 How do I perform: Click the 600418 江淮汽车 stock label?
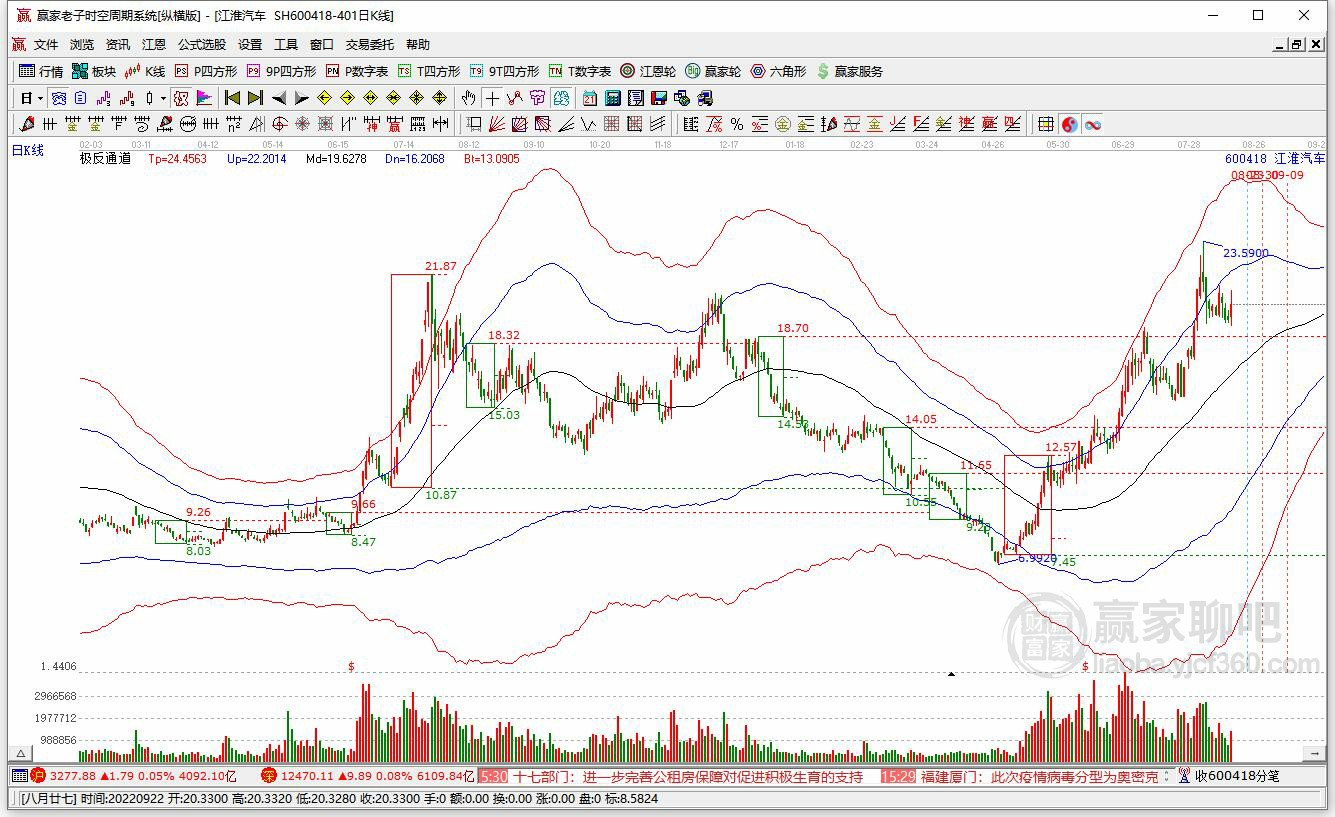[1275, 159]
